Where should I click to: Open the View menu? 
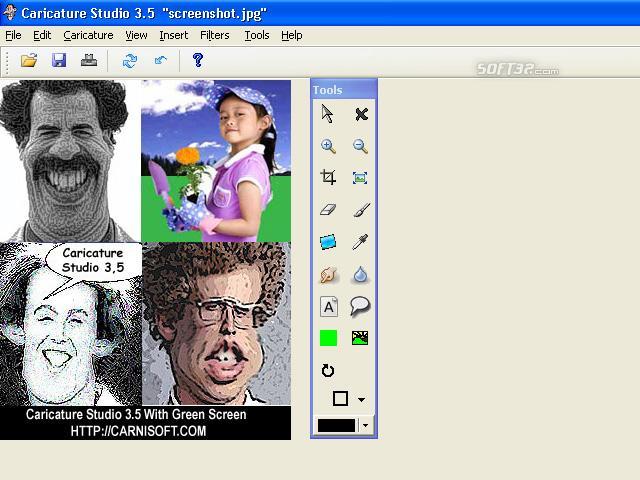(x=136, y=36)
